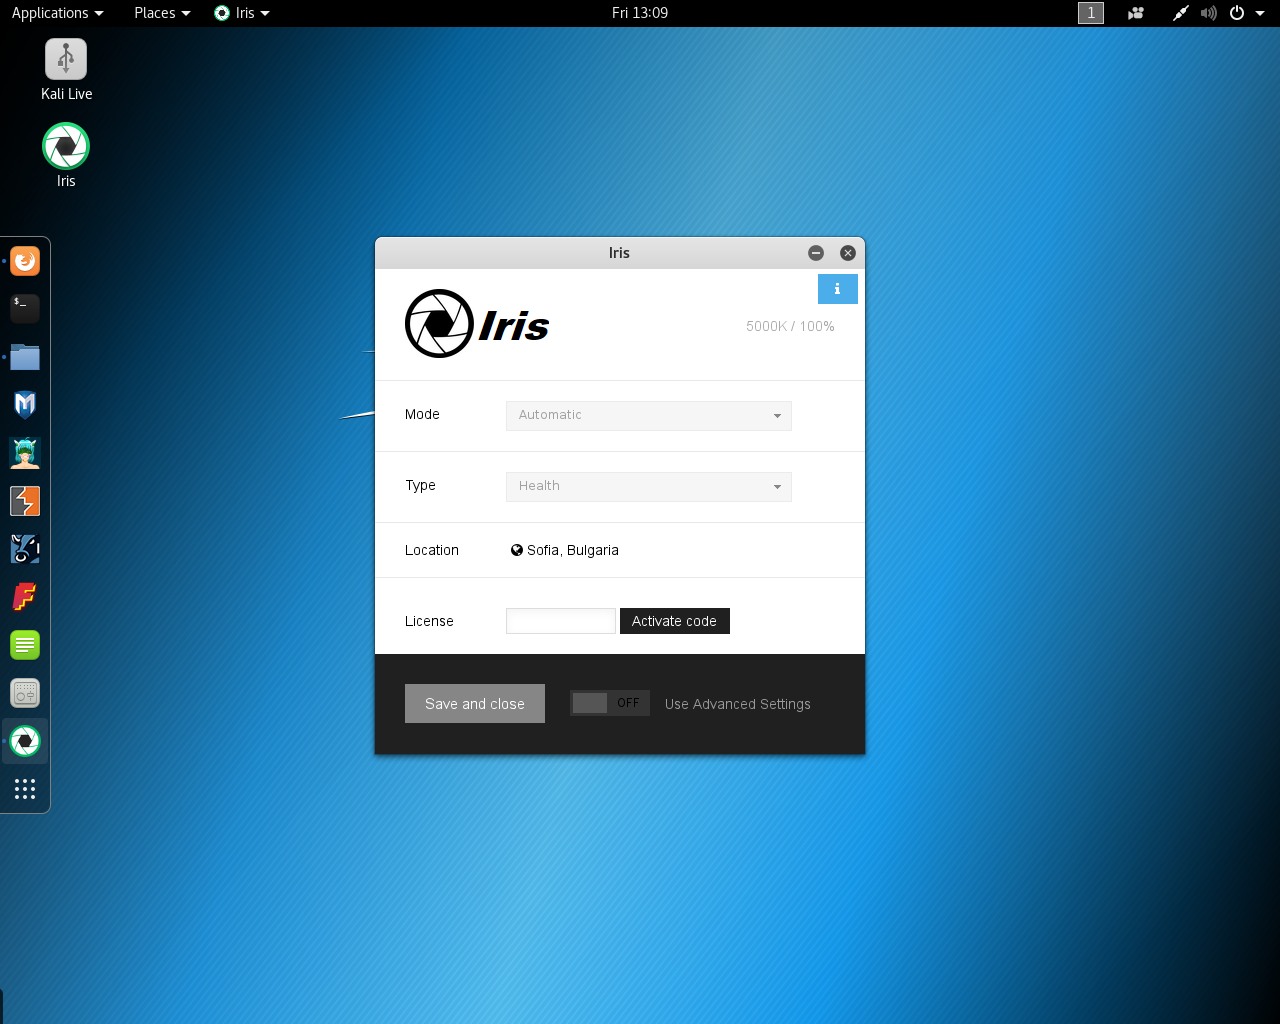The image size is (1280, 1024).
Task: Click workspace indicator 1 in top bar
Action: point(1091,13)
